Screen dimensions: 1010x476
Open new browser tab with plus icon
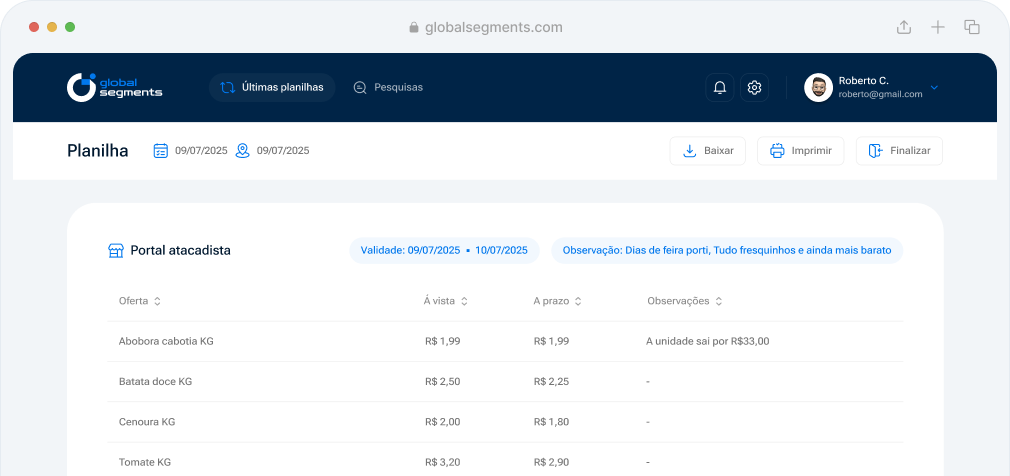tap(938, 27)
